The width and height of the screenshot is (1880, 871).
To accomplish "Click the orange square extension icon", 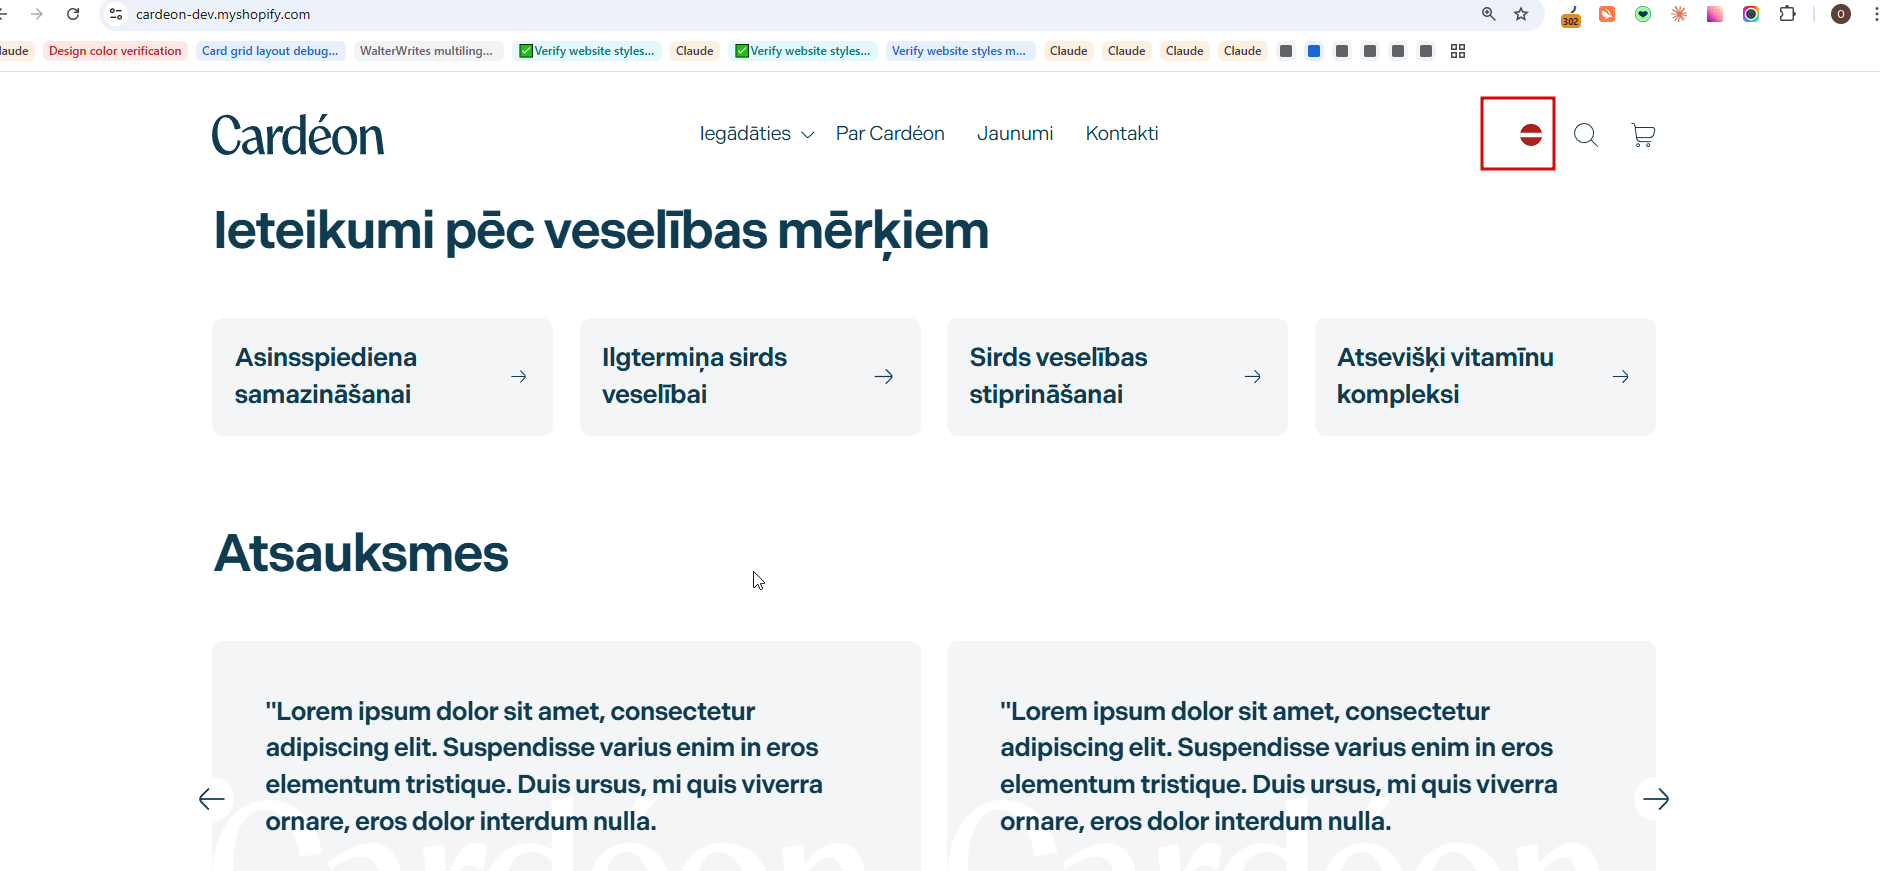I will click(x=1607, y=14).
